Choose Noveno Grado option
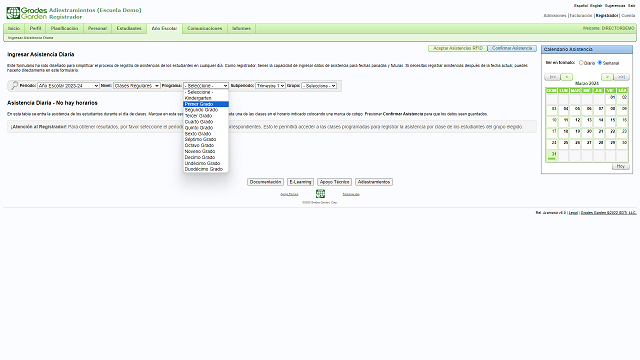This screenshot has height=360, width=640. [x=206, y=151]
